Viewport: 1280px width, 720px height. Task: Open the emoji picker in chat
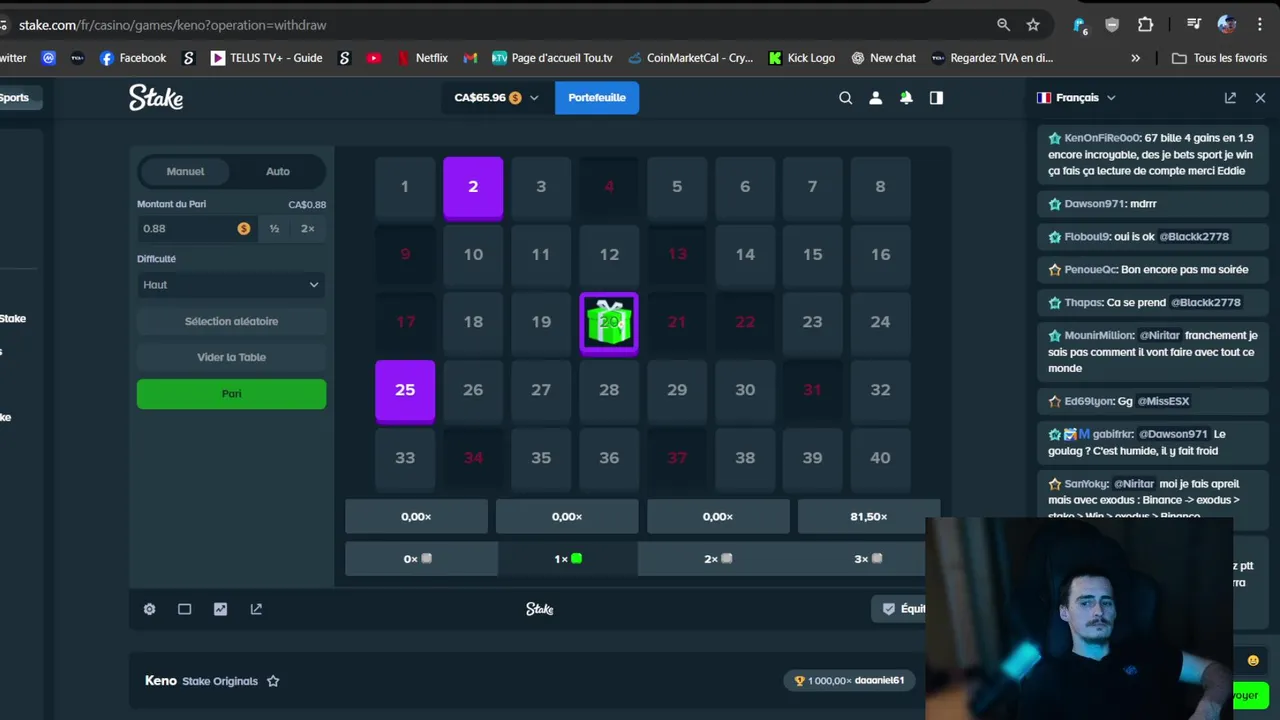click(1253, 660)
